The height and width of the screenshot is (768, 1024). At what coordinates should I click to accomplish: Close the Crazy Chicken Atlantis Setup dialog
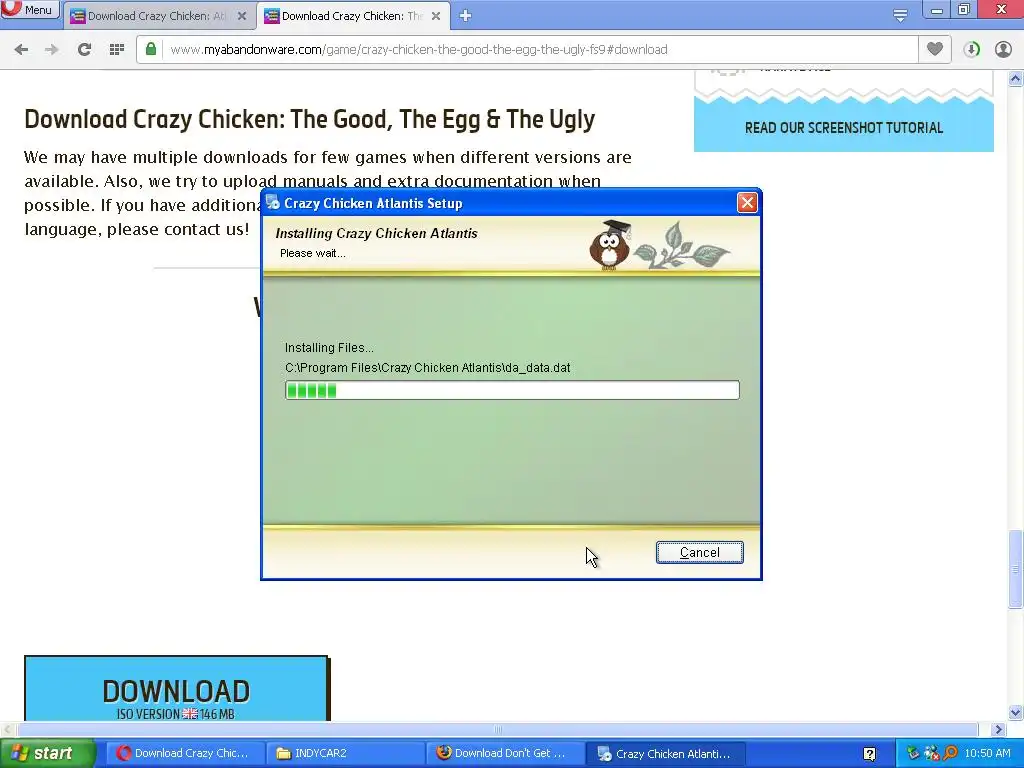coord(747,203)
